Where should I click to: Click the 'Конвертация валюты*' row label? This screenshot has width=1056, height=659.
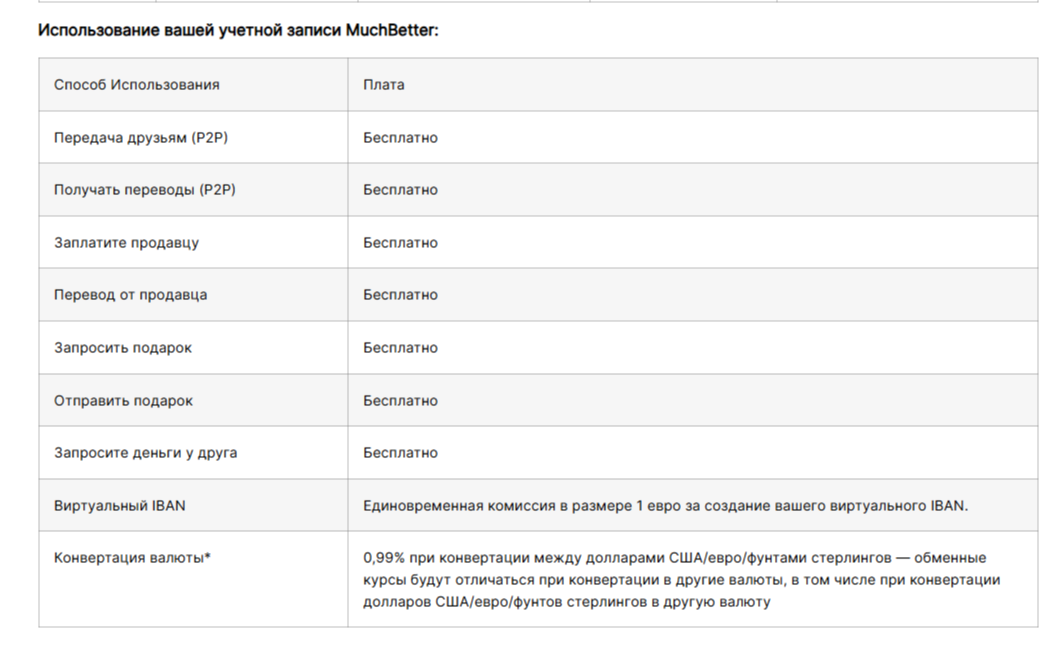click(x=132, y=557)
